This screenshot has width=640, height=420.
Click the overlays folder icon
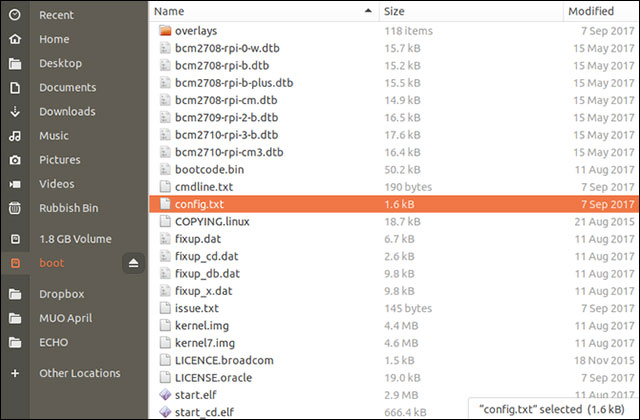point(165,31)
